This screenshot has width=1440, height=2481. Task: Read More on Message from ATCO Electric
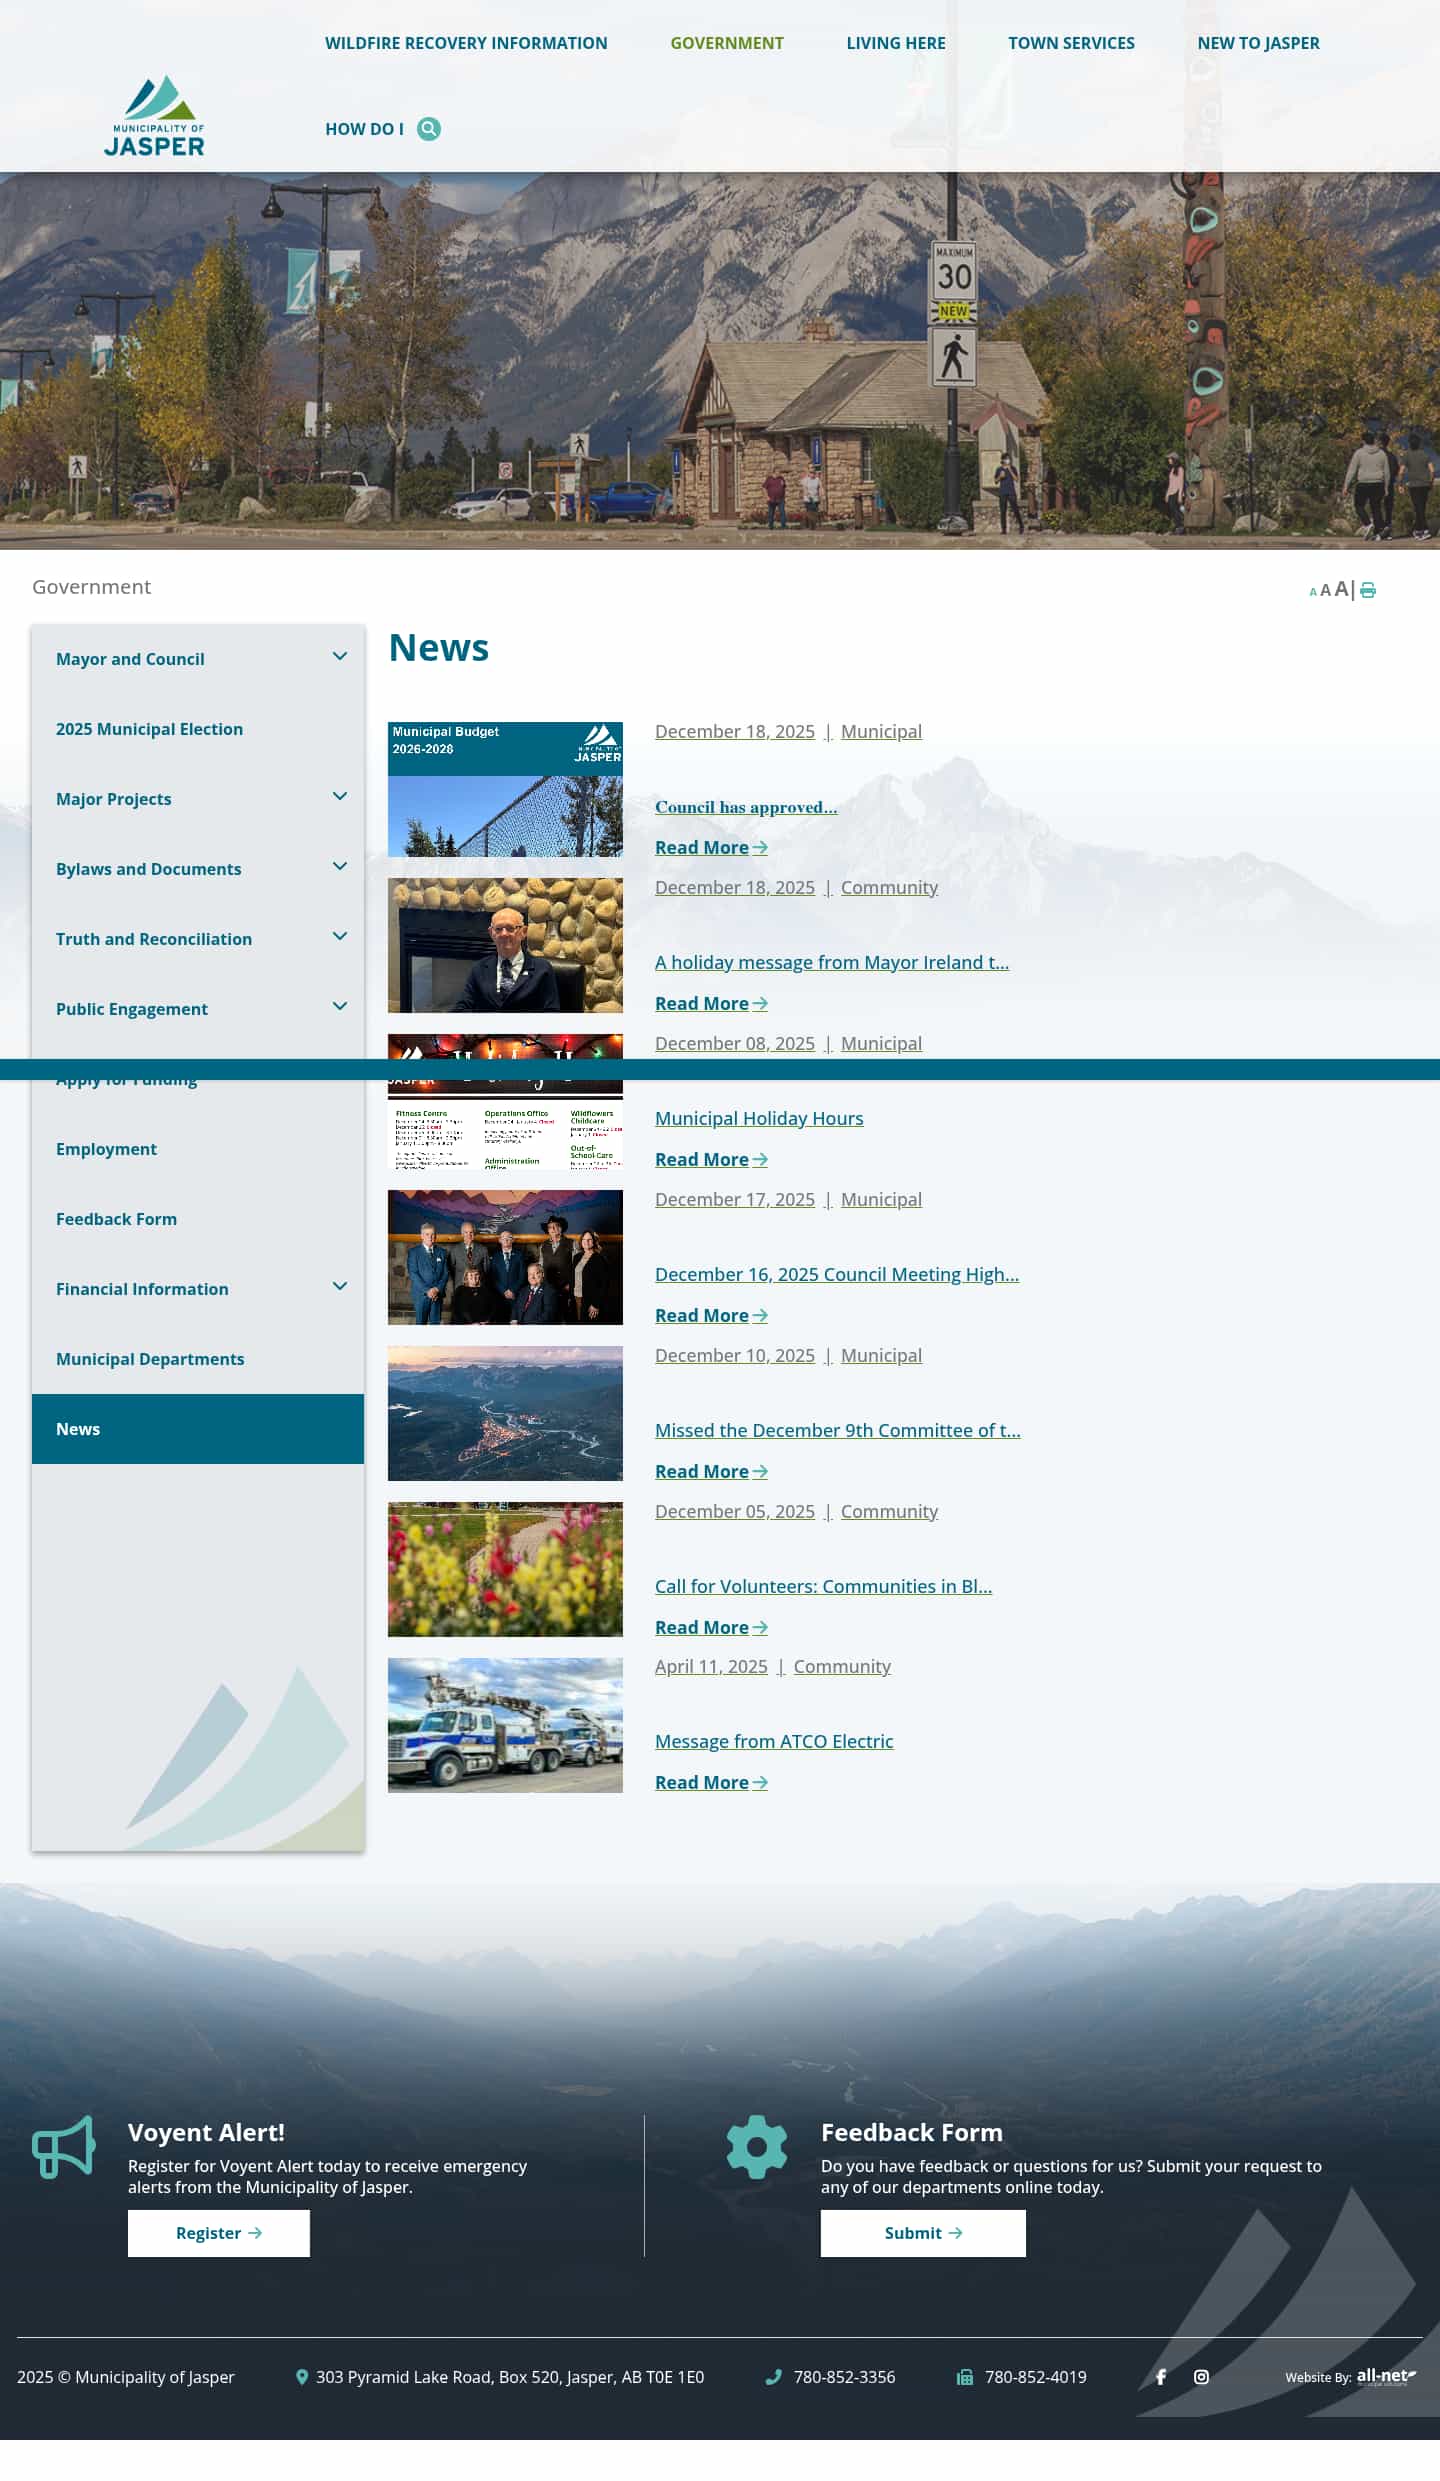[711, 1782]
